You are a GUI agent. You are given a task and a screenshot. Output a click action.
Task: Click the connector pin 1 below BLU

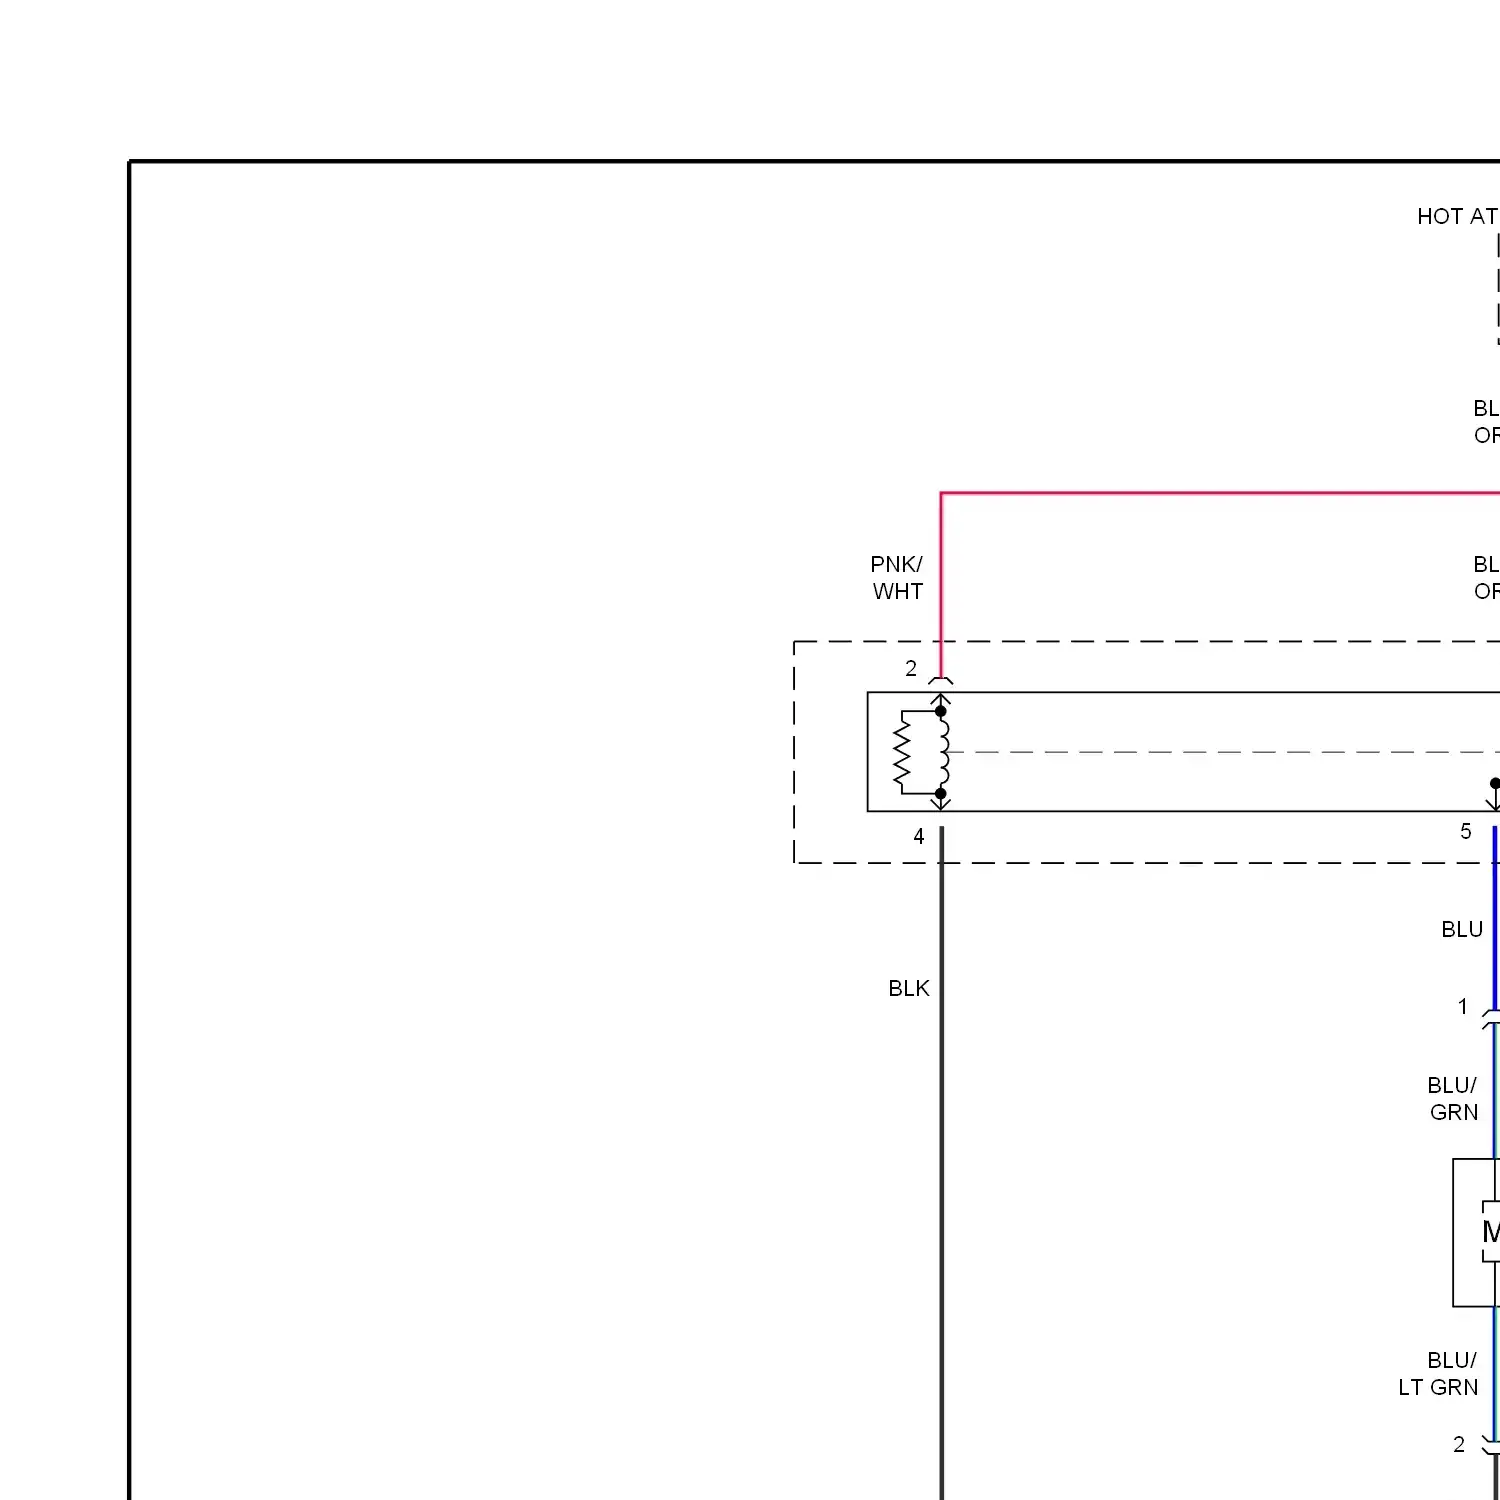tap(1463, 1006)
